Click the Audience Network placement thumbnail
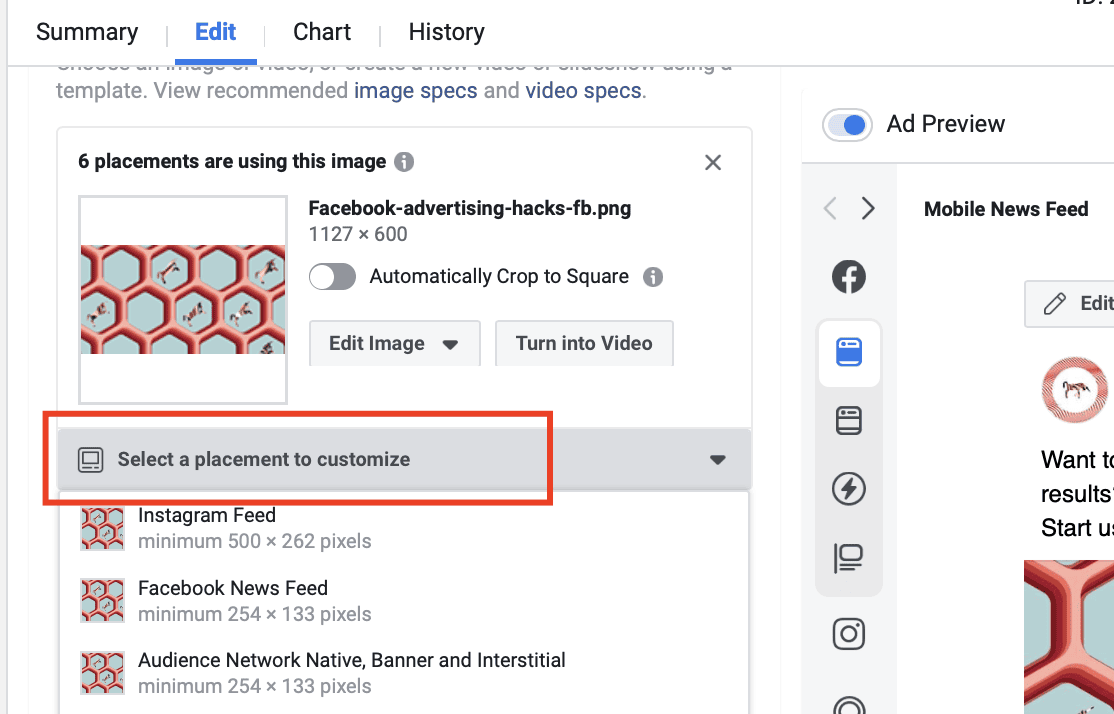The image size is (1114, 714). (102, 673)
